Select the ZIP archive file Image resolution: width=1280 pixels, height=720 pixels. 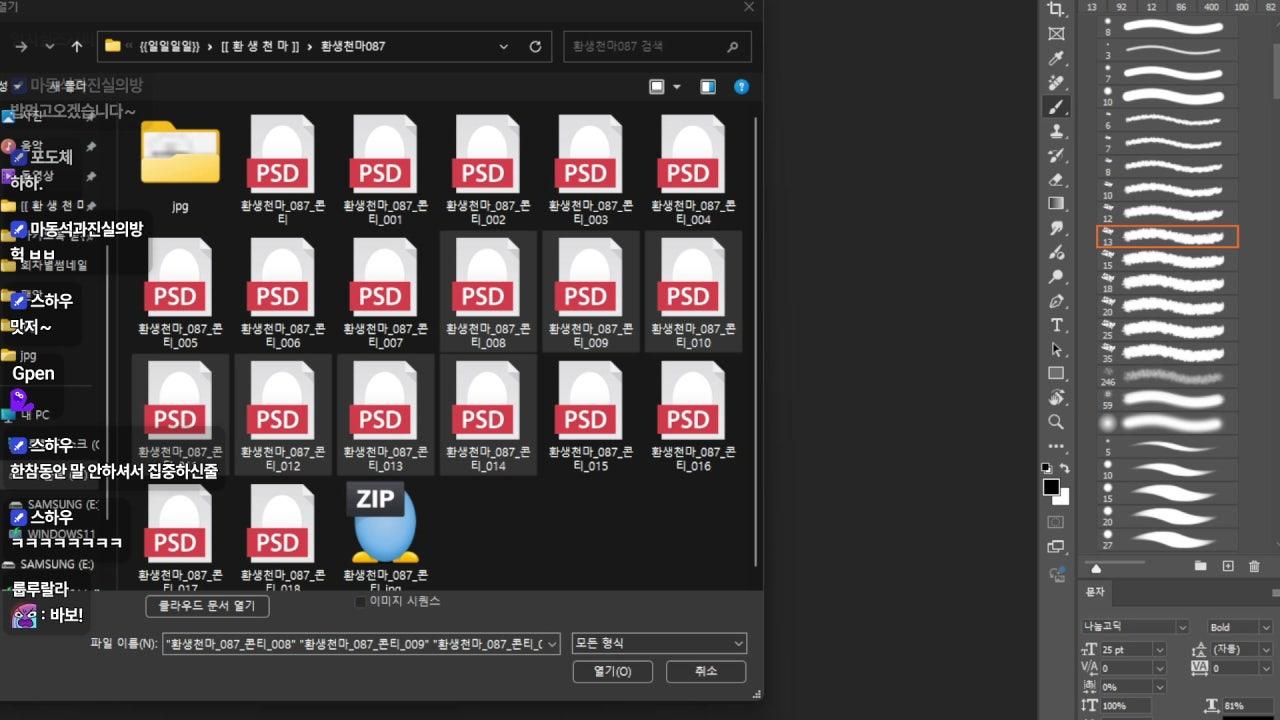tap(386, 536)
